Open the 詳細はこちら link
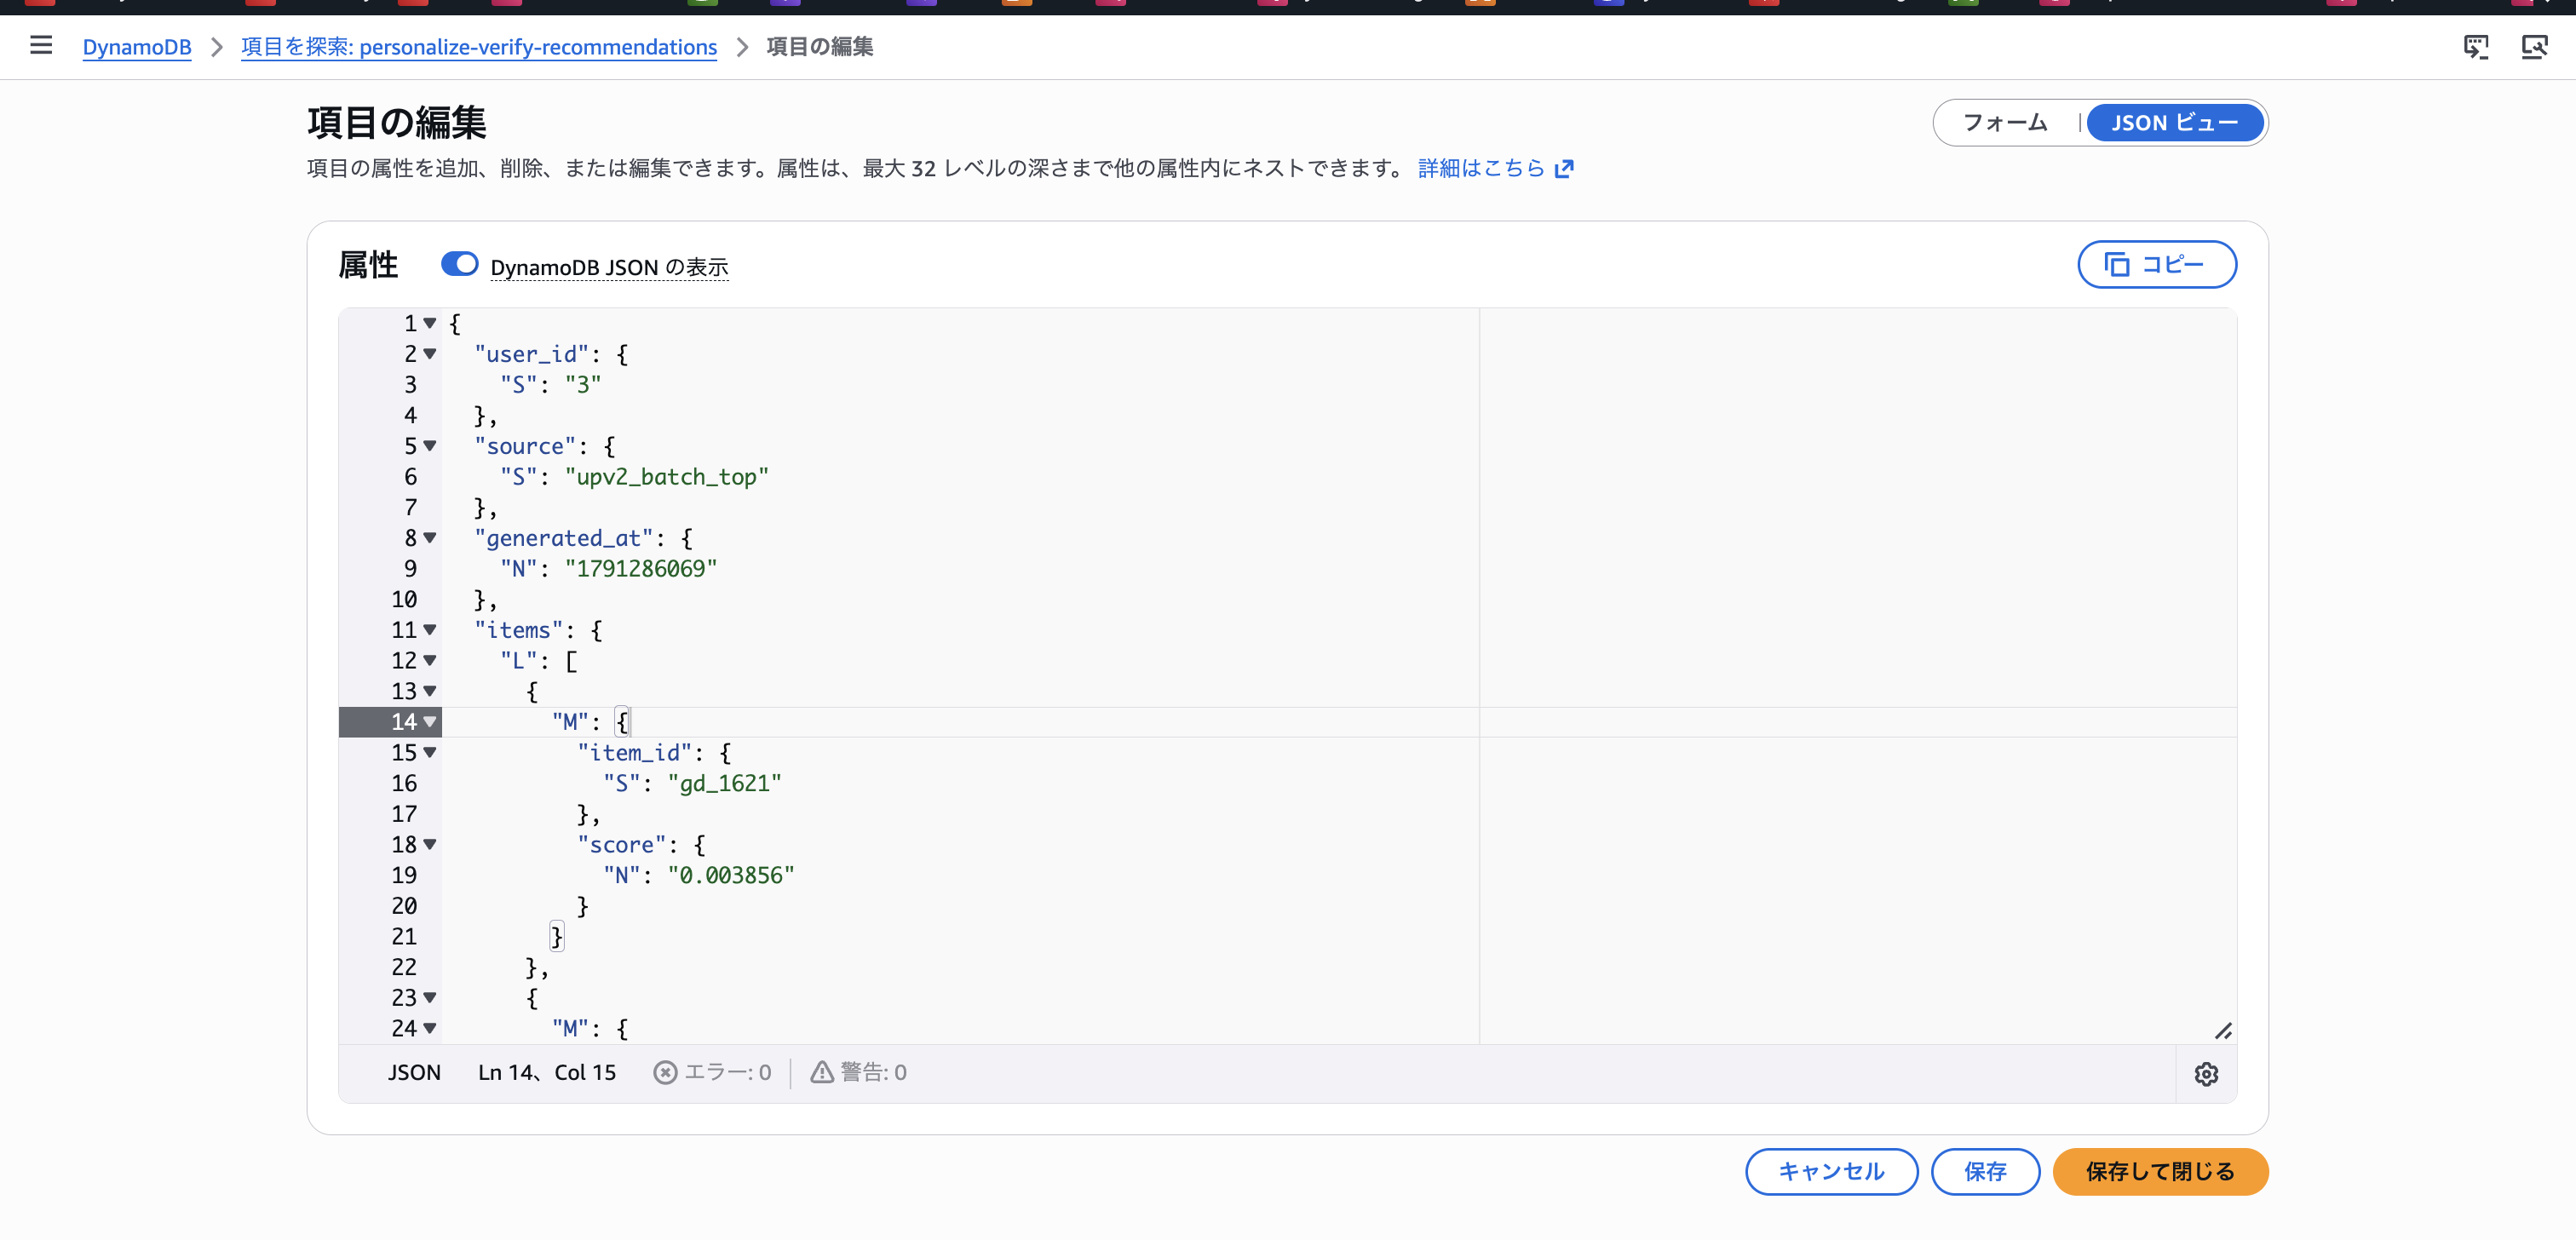Viewport: 2576px width, 1240px height. (x=1482, y=168)
